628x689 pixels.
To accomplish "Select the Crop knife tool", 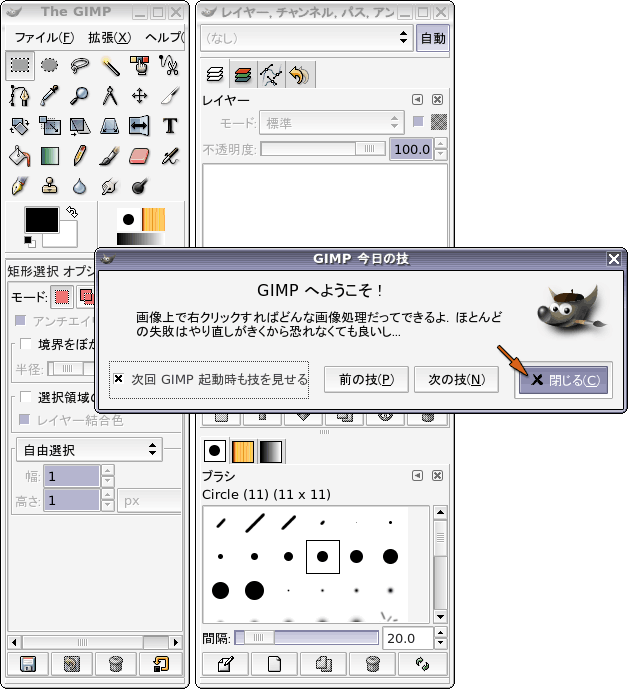I will (x=170, y=96).
